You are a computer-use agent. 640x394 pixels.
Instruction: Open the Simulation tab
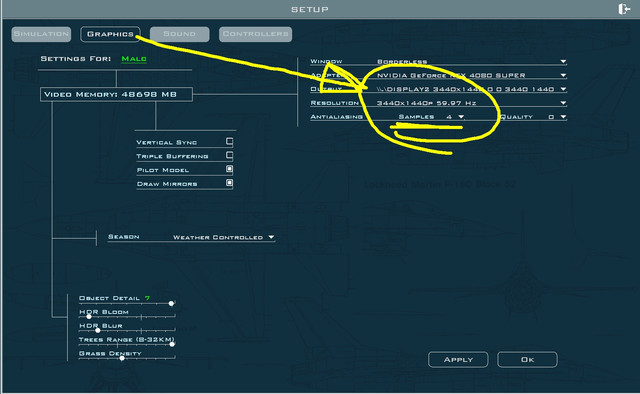pyautogui.click(x=41, y=34)
